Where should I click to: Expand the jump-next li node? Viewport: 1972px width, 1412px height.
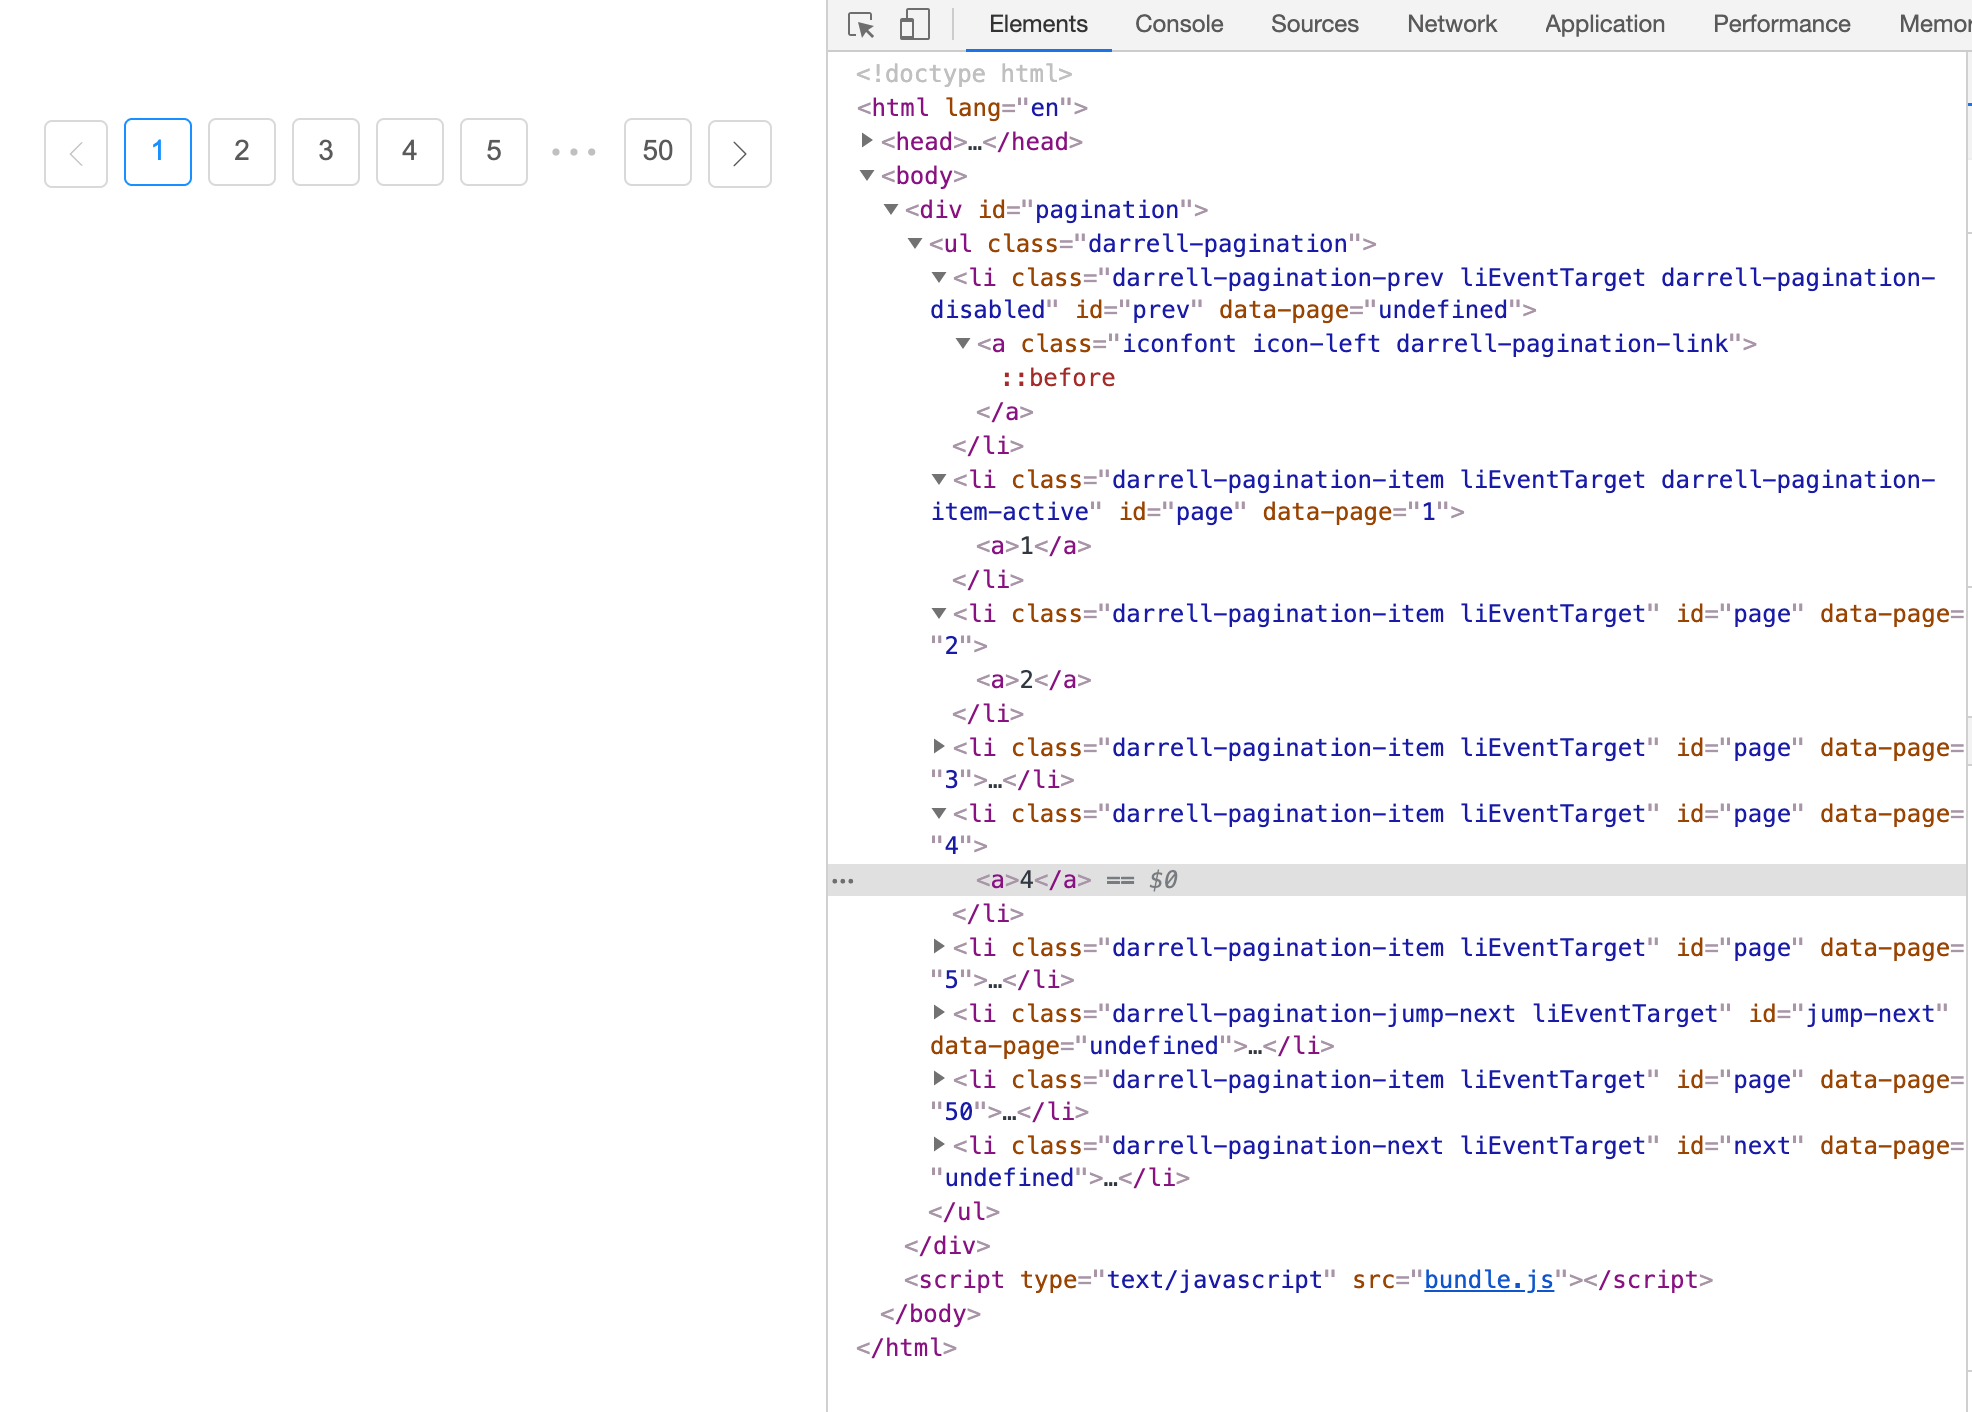click(x=939, y=1012)
